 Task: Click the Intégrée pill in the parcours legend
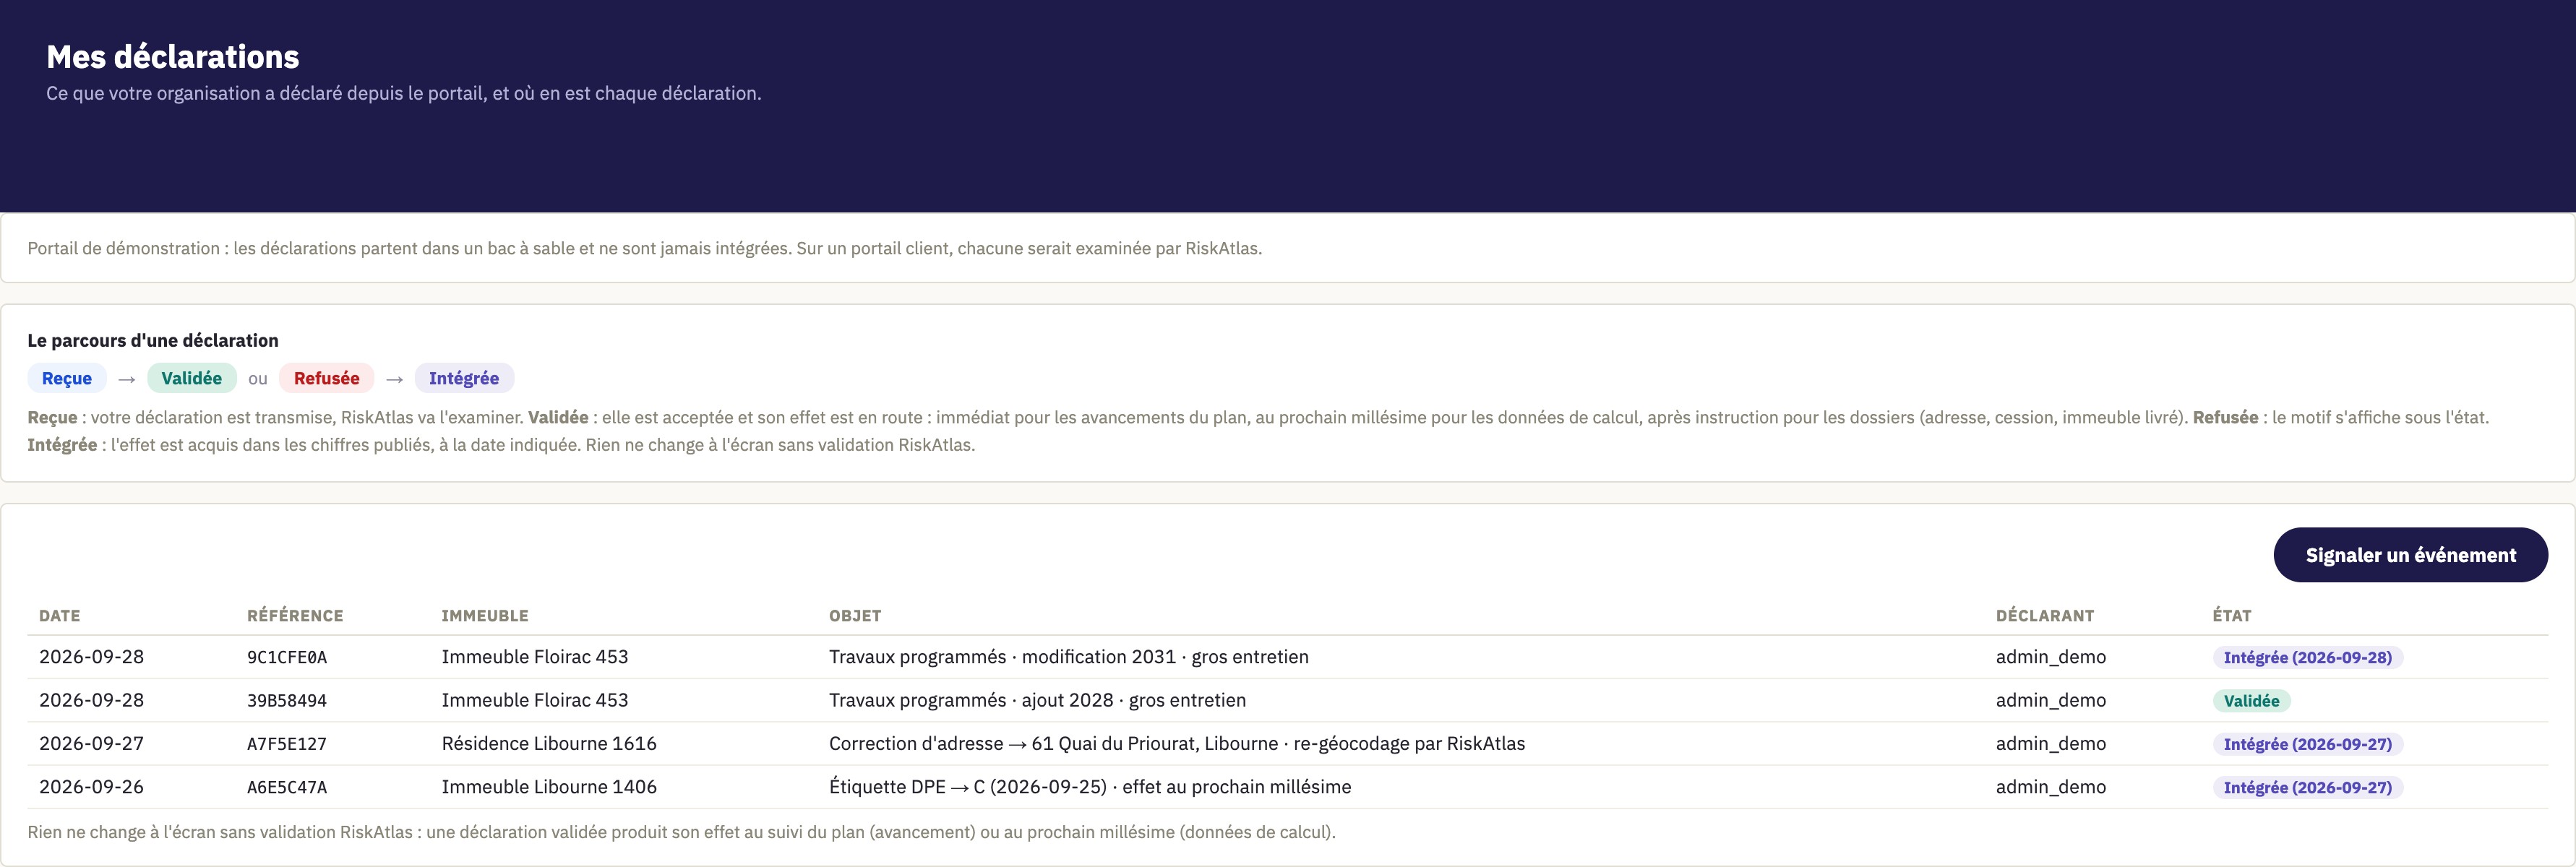(464, 378)
